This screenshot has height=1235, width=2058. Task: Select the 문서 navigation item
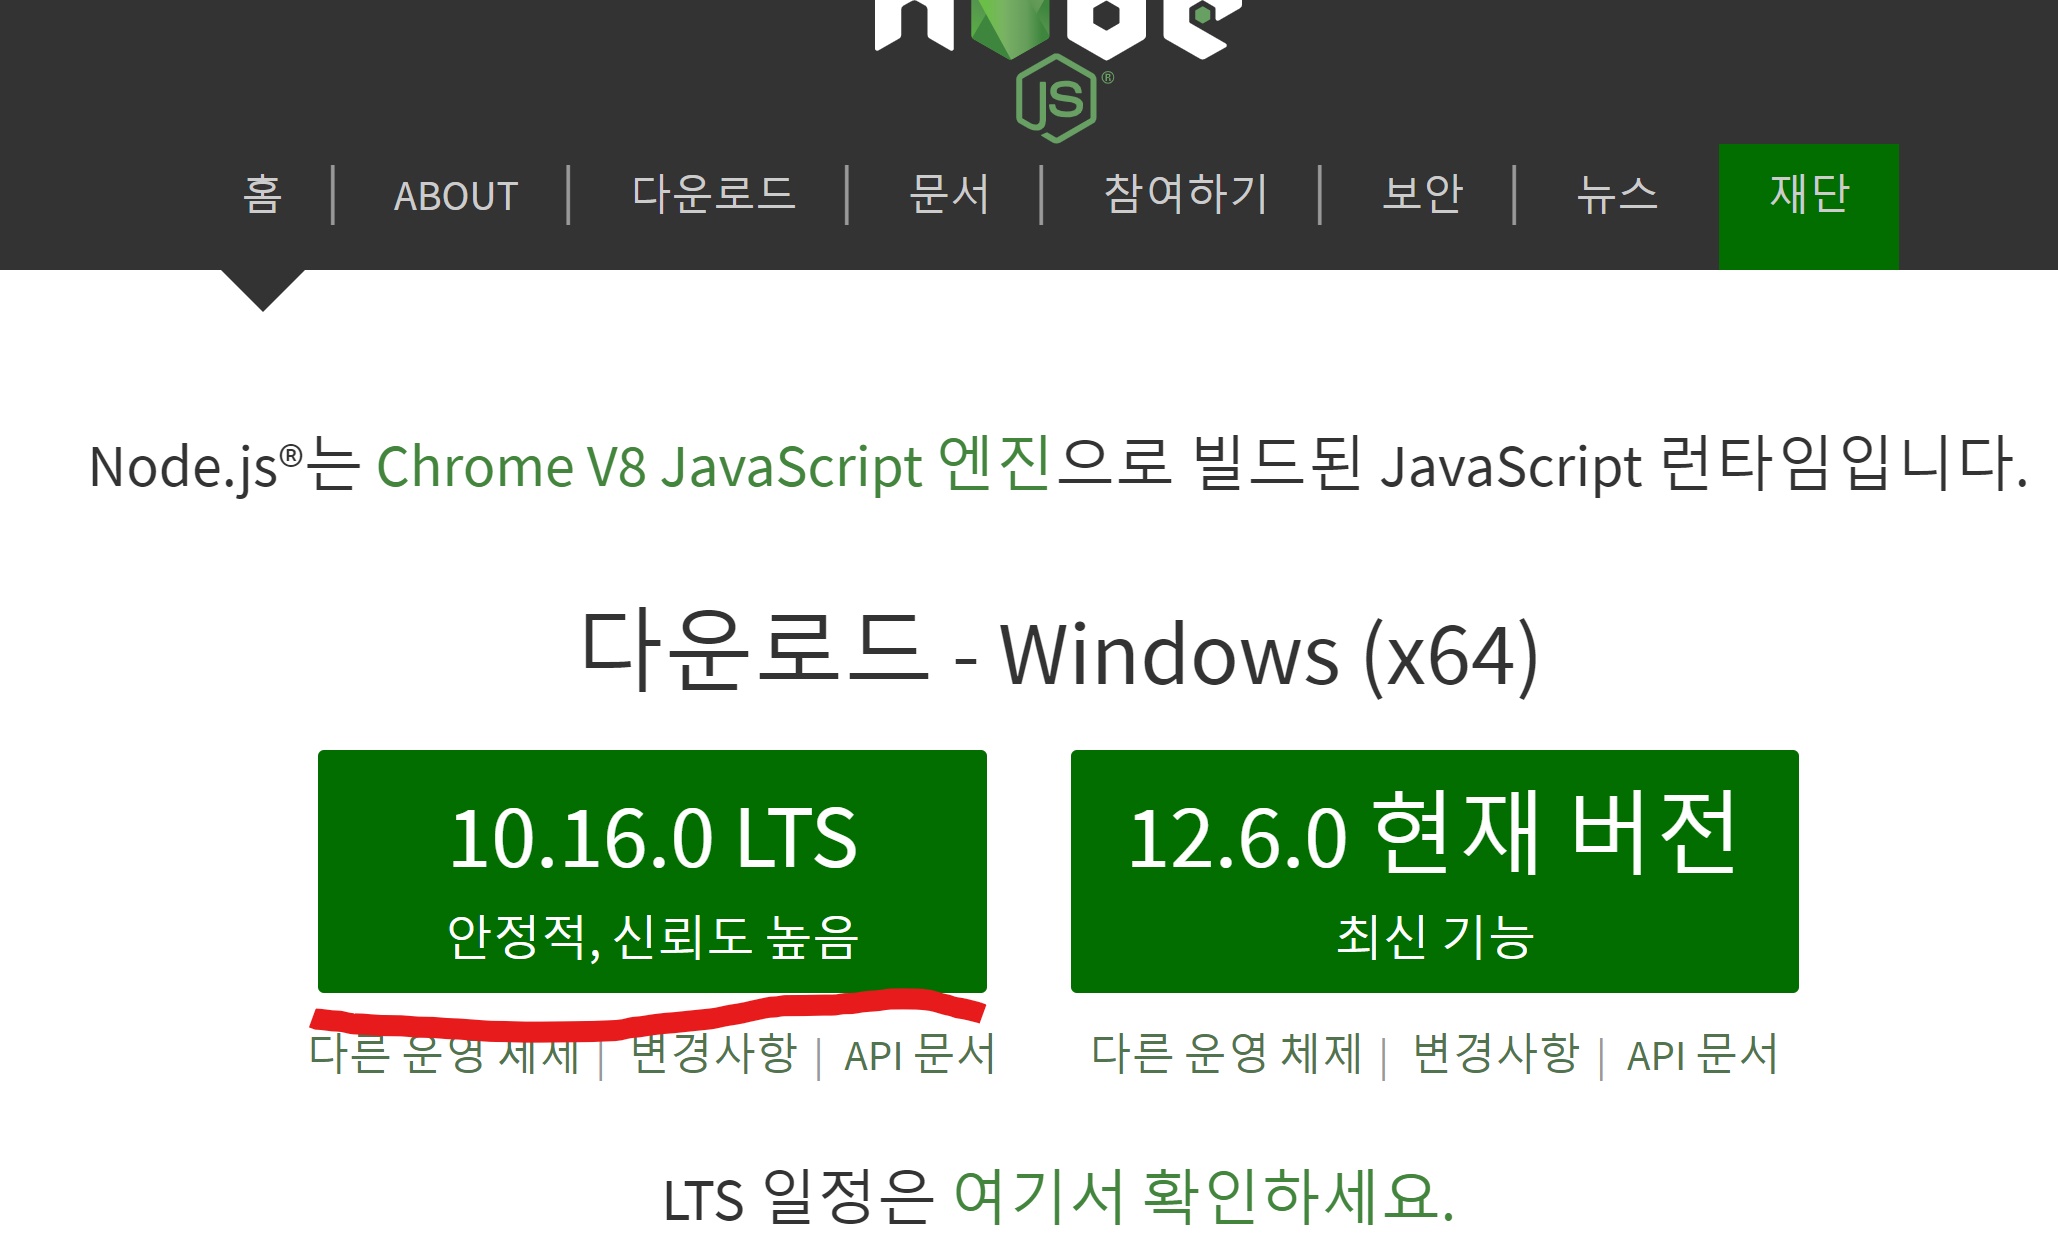[x=949, y=194]
